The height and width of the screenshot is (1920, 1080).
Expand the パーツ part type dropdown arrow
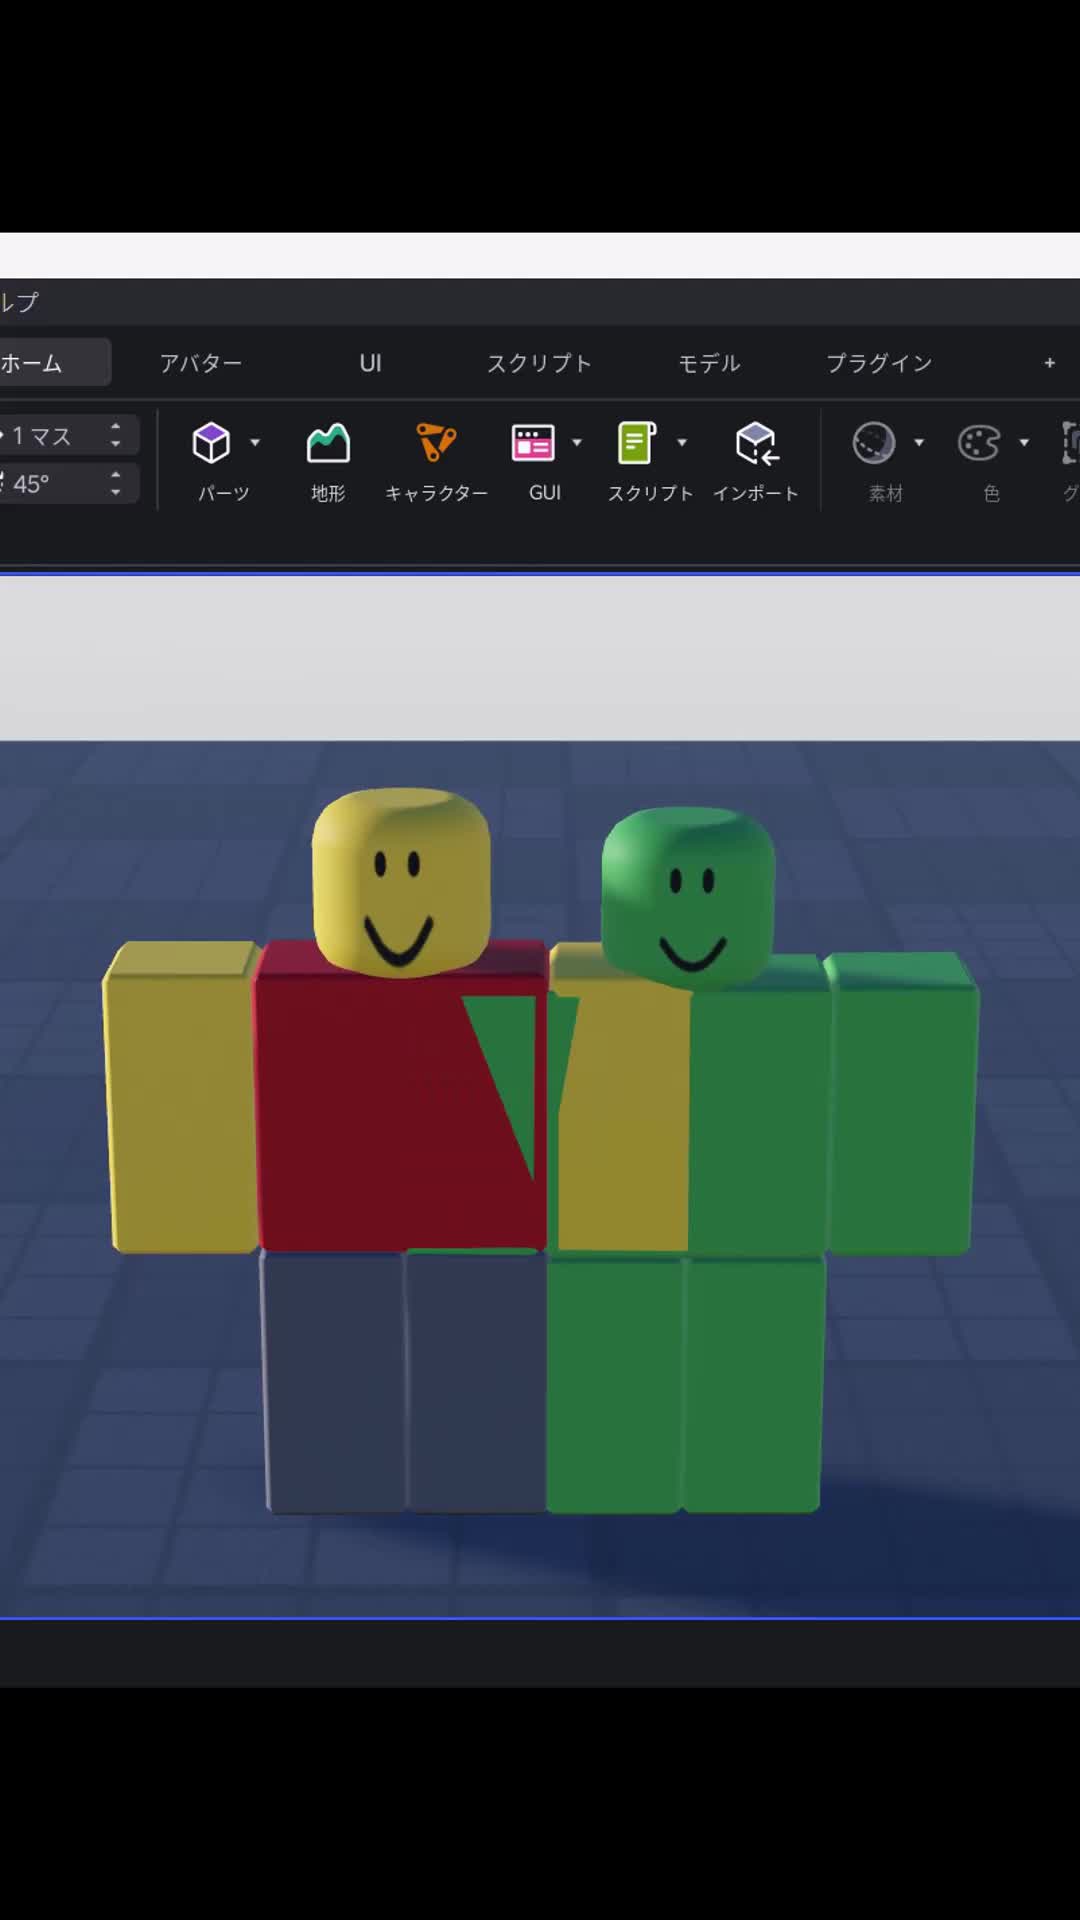(255, 442)
